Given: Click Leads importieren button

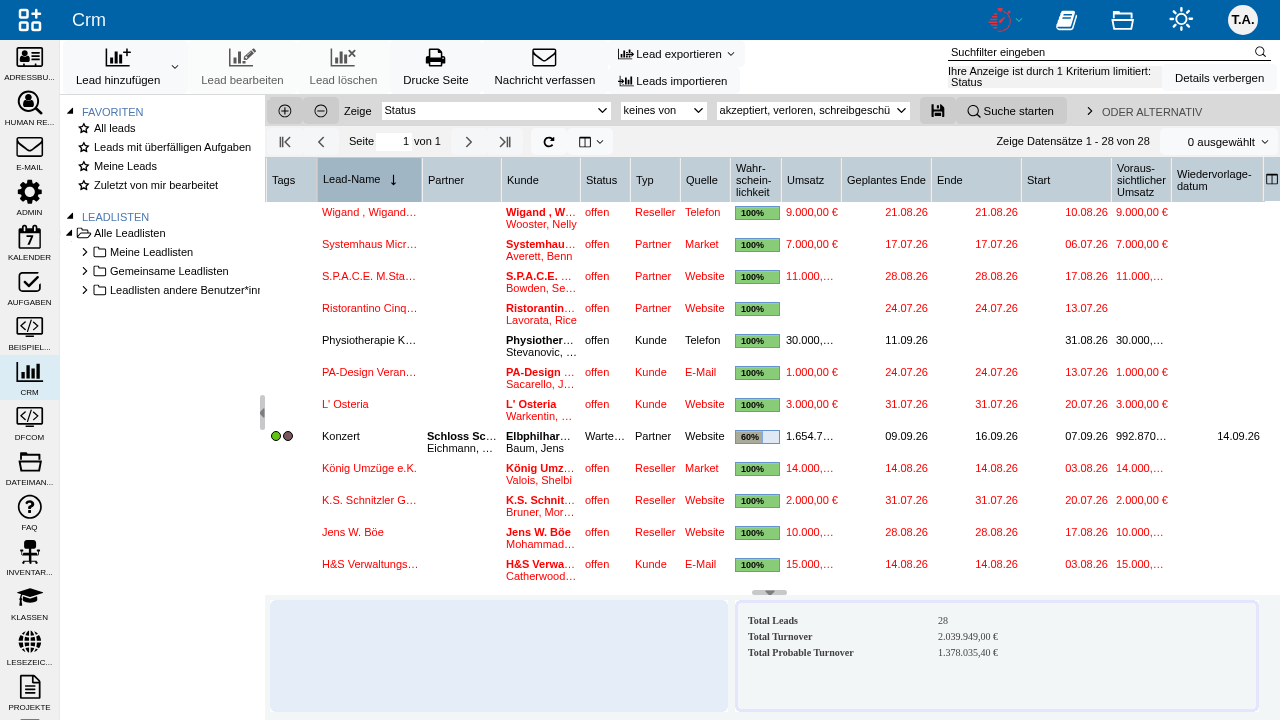Looking at the screenshot, I should pos(673,81).
